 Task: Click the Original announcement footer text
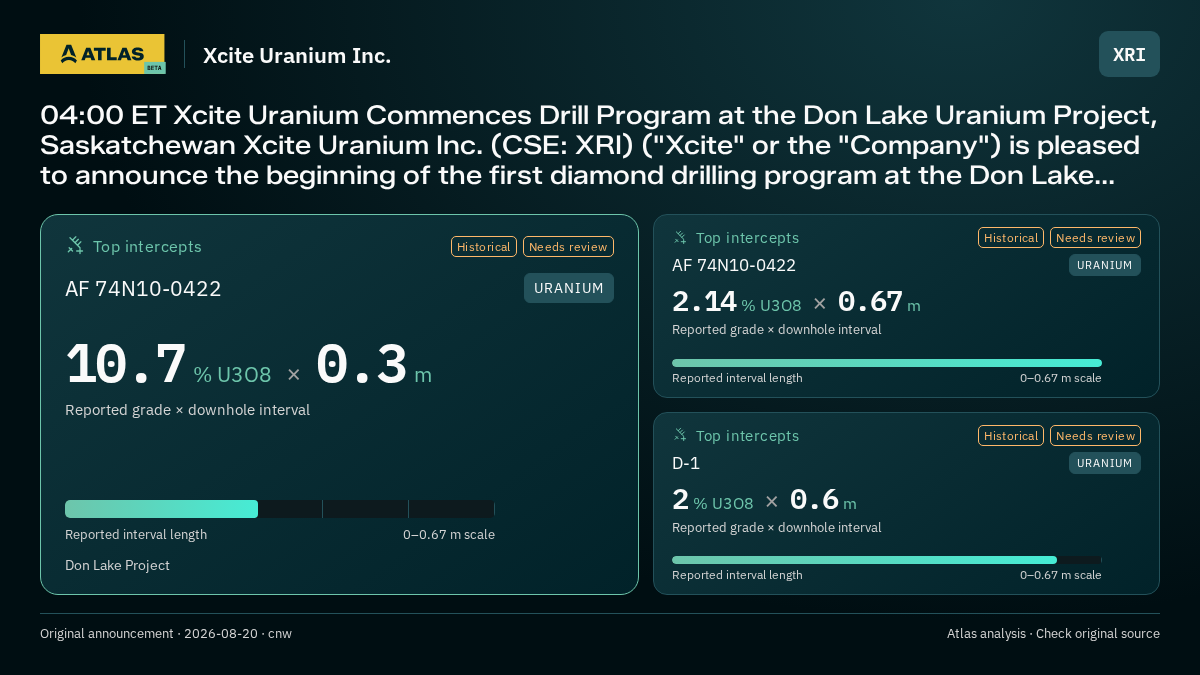pyautogui.click(x=166, y=634)
